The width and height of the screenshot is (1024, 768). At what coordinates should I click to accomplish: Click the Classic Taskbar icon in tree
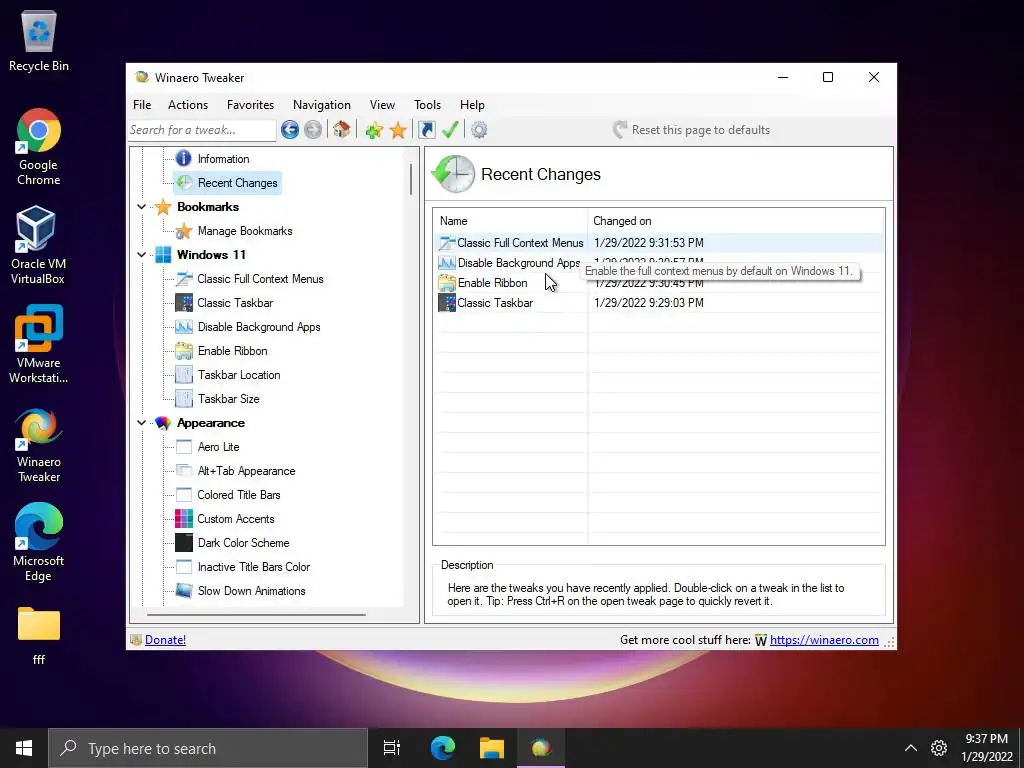tap(184, 303)
